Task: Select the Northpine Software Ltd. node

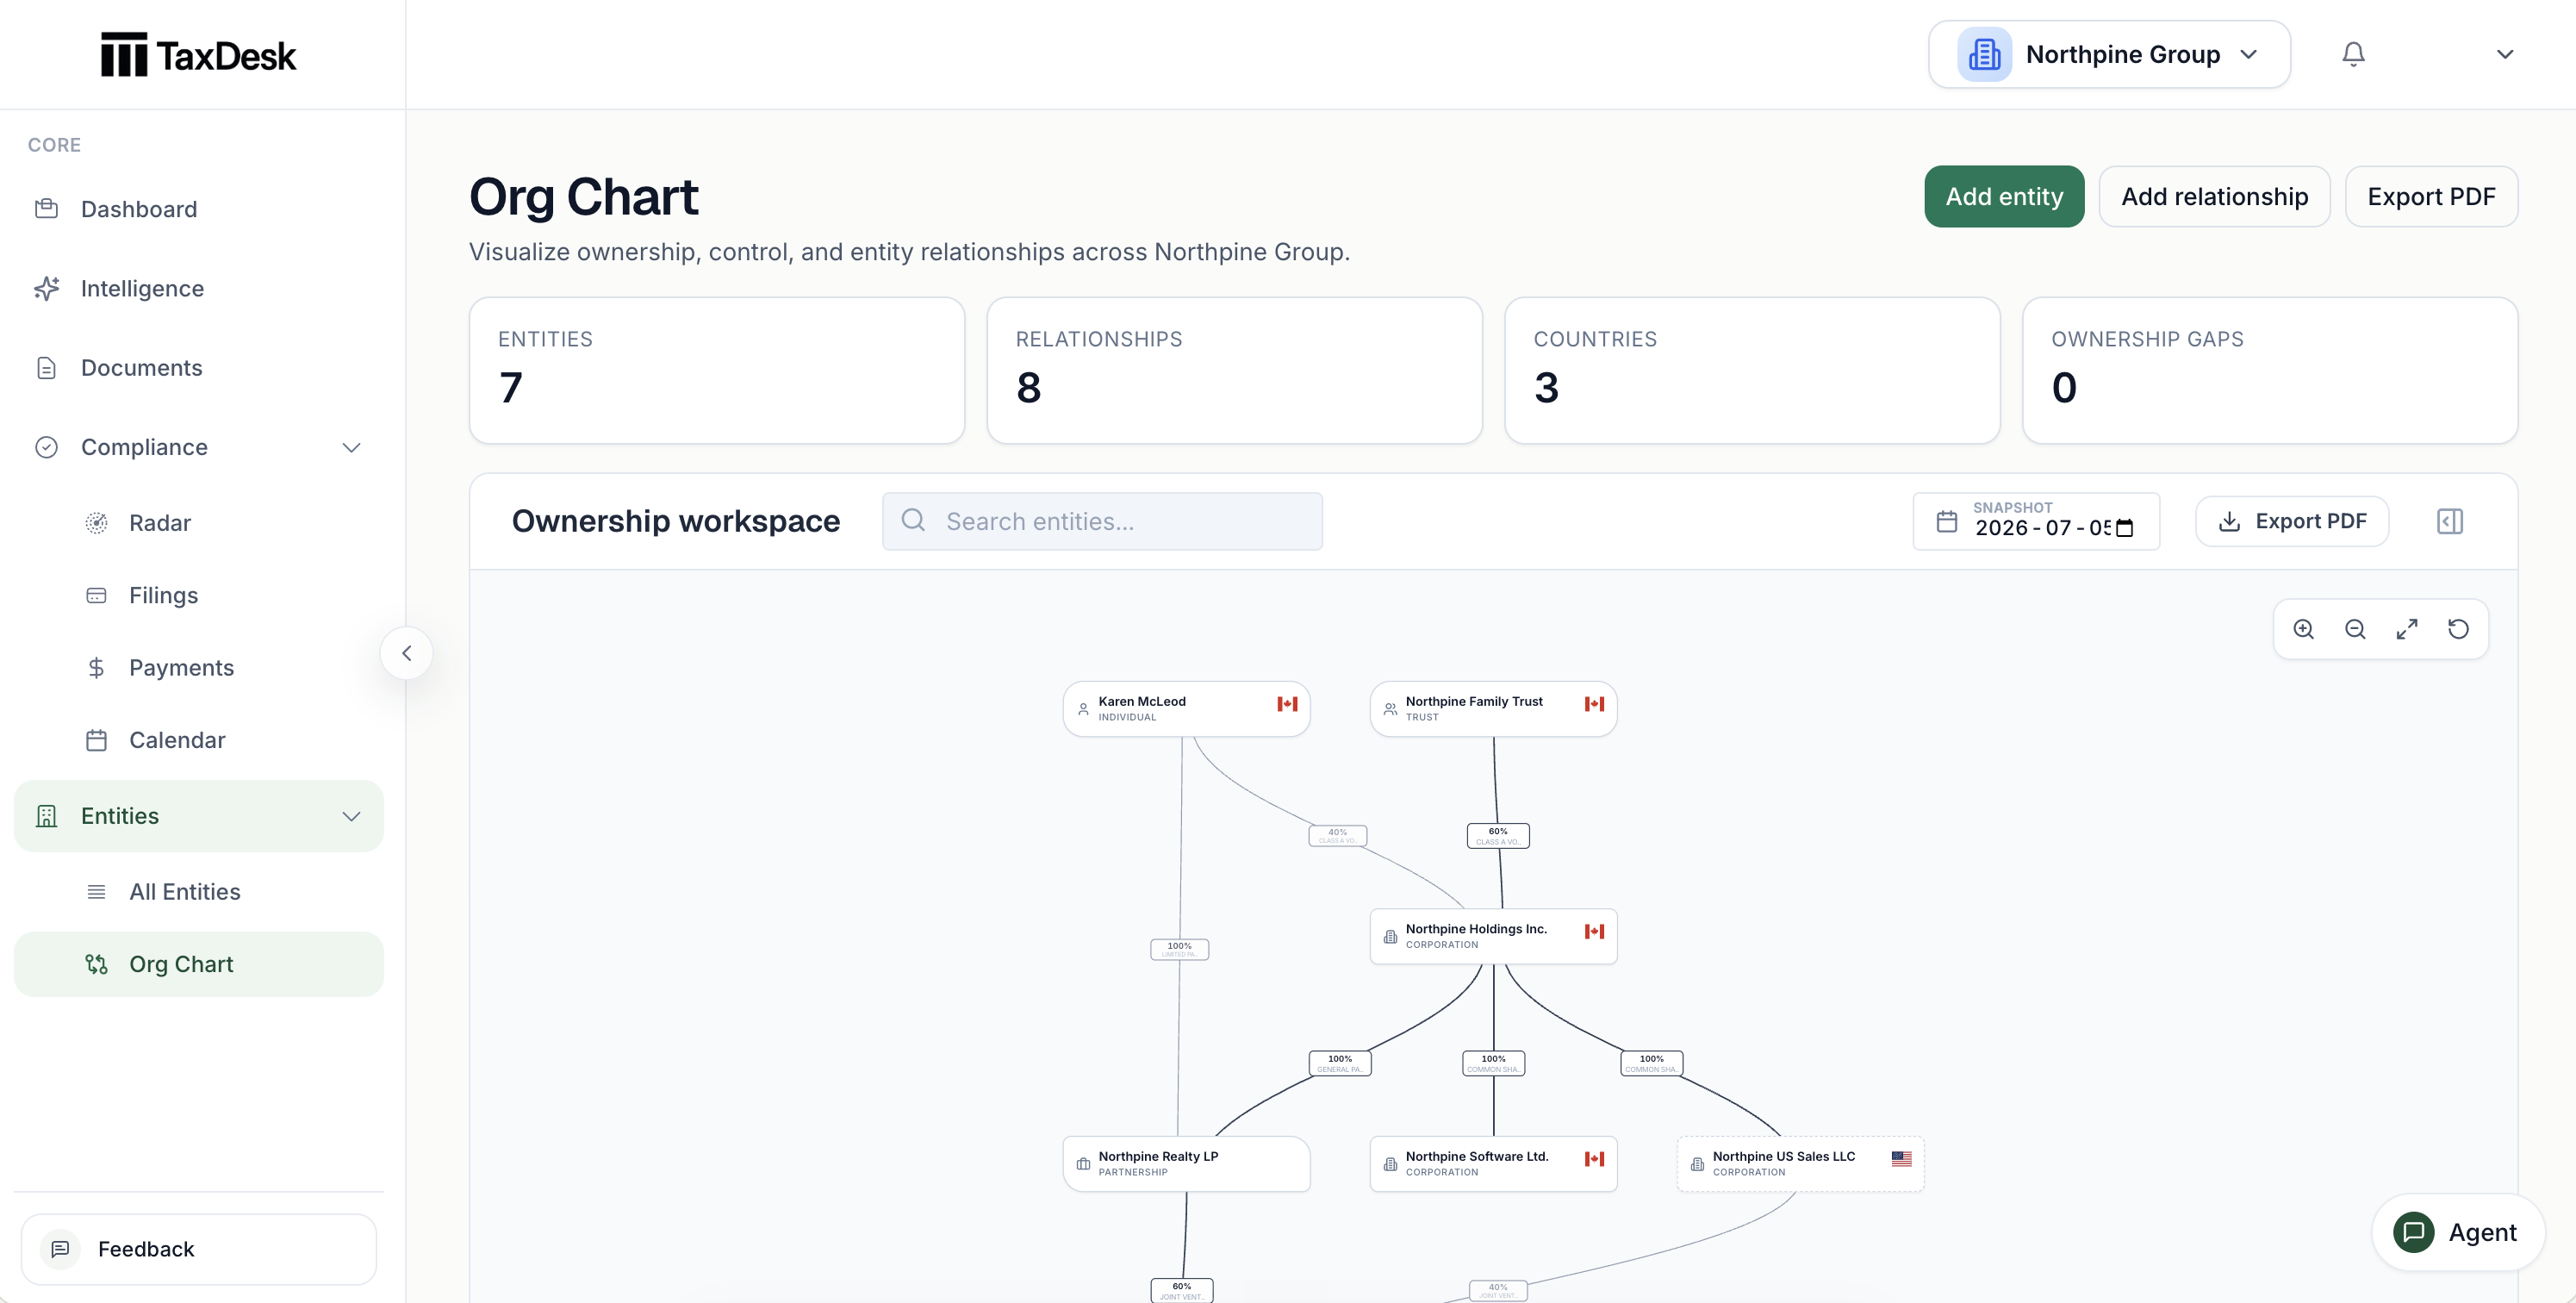Action: pyautogui.click(x=1493, y=1164)
